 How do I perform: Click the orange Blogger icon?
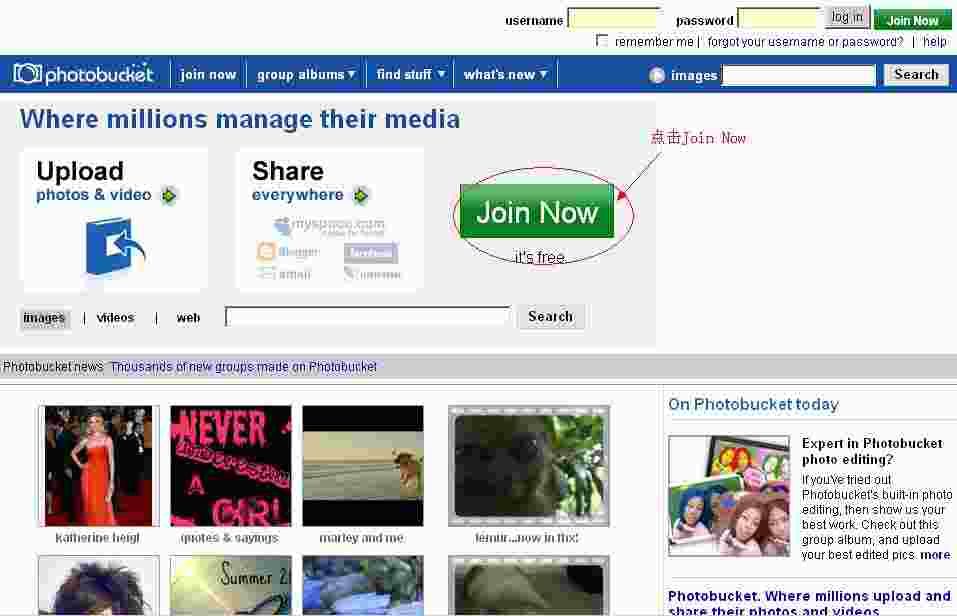pyautogui.click(x=266, y=252)
